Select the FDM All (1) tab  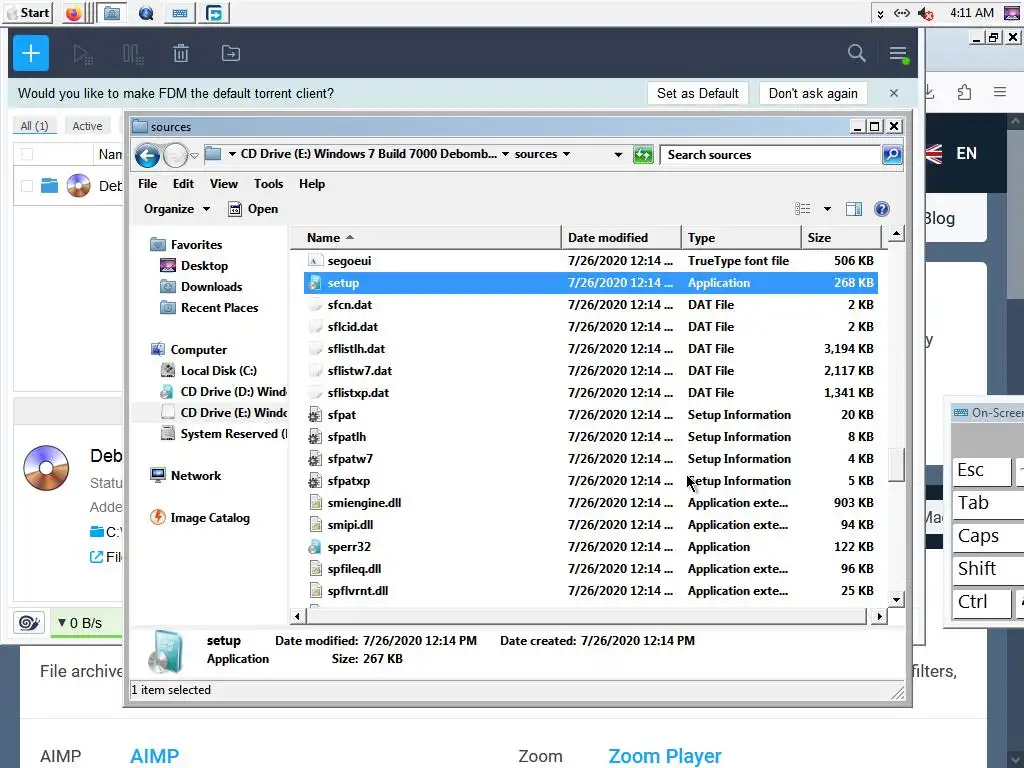pos(35,126)
